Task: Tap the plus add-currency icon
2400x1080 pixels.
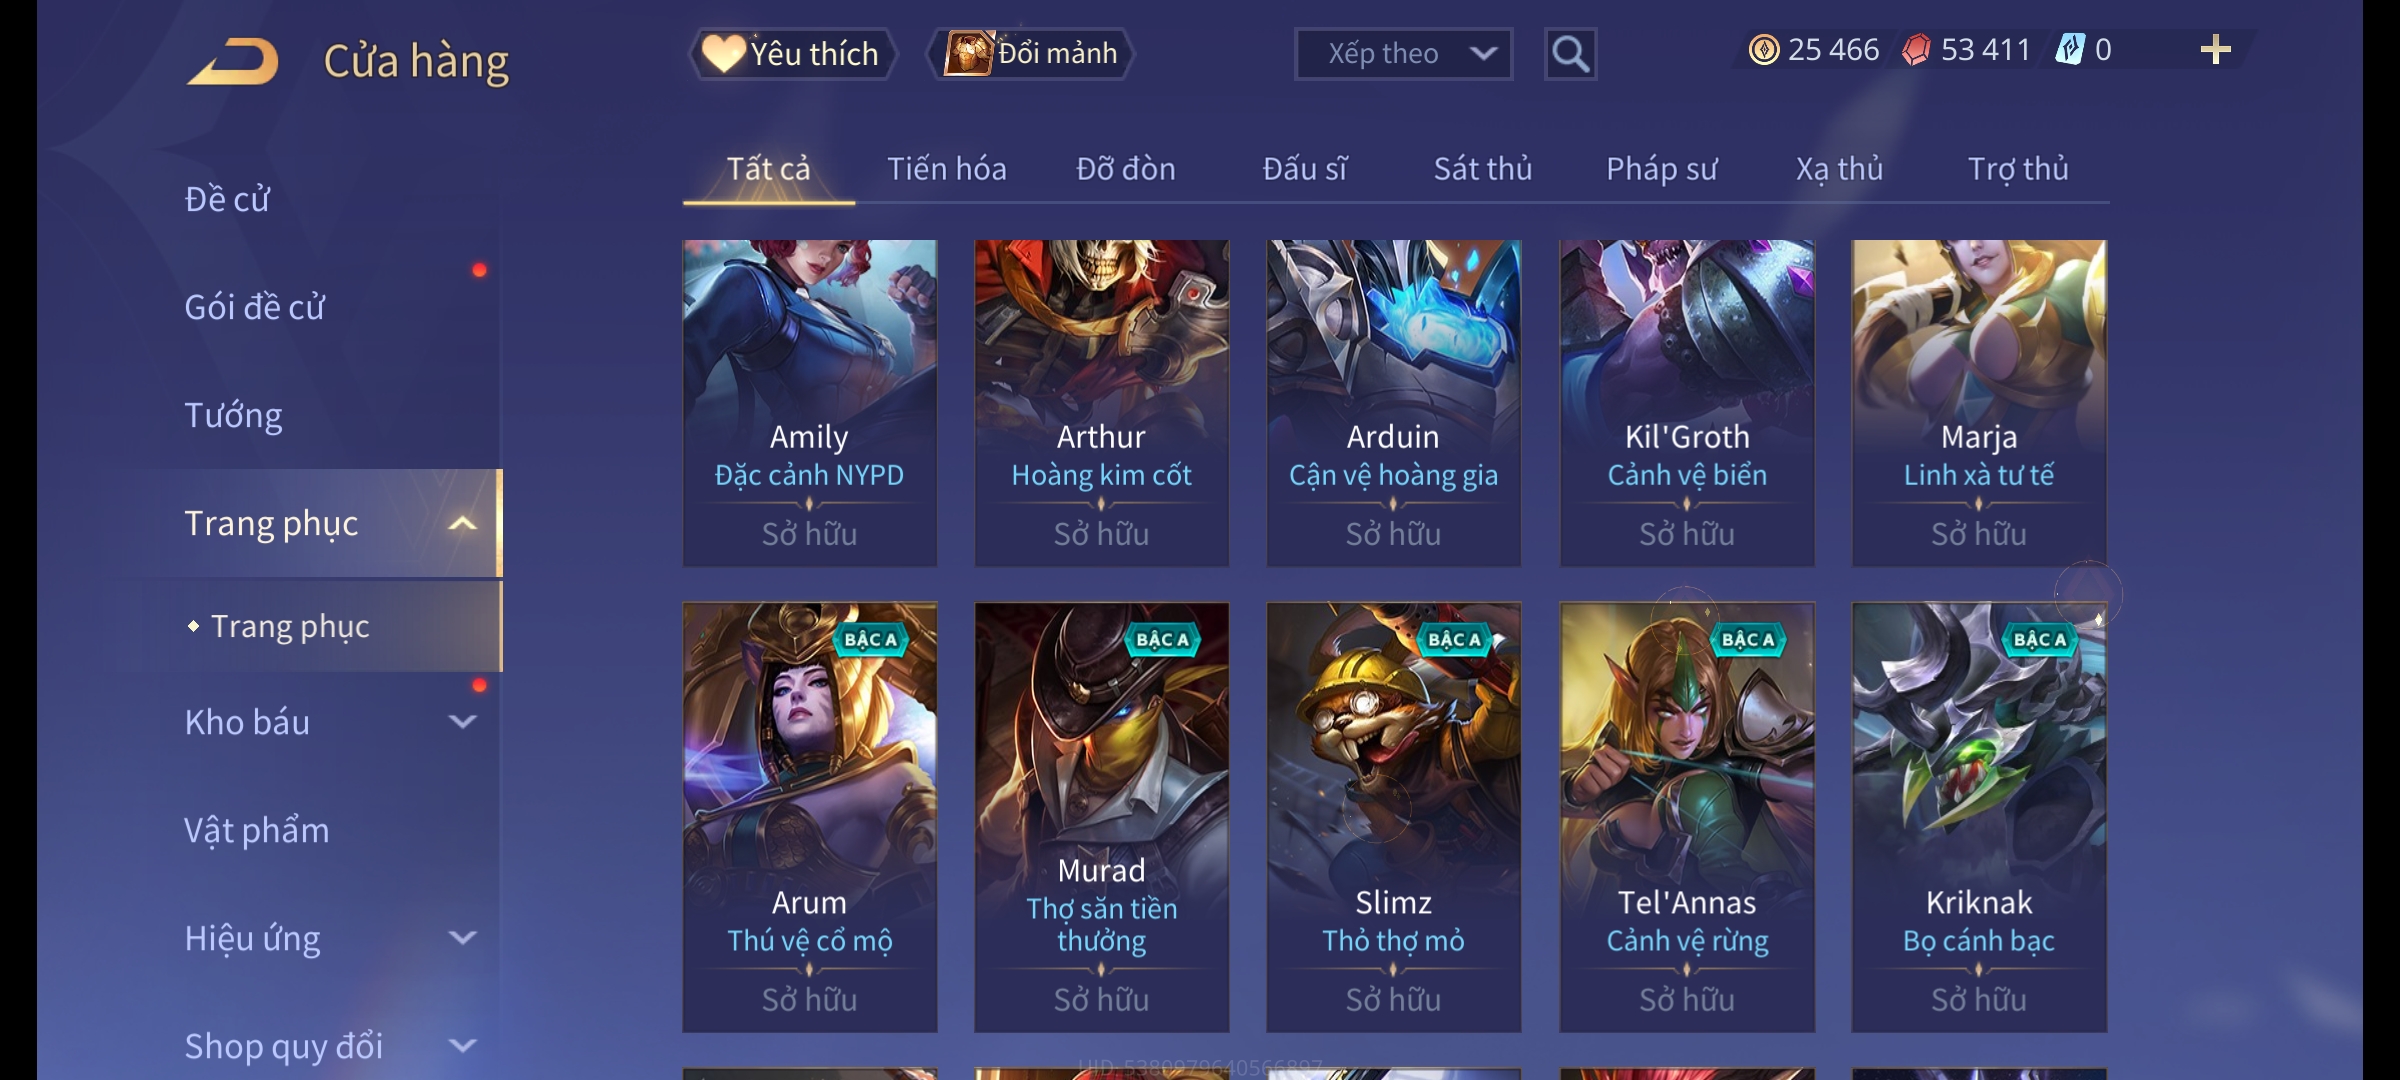Action: tap(2216, 50)
